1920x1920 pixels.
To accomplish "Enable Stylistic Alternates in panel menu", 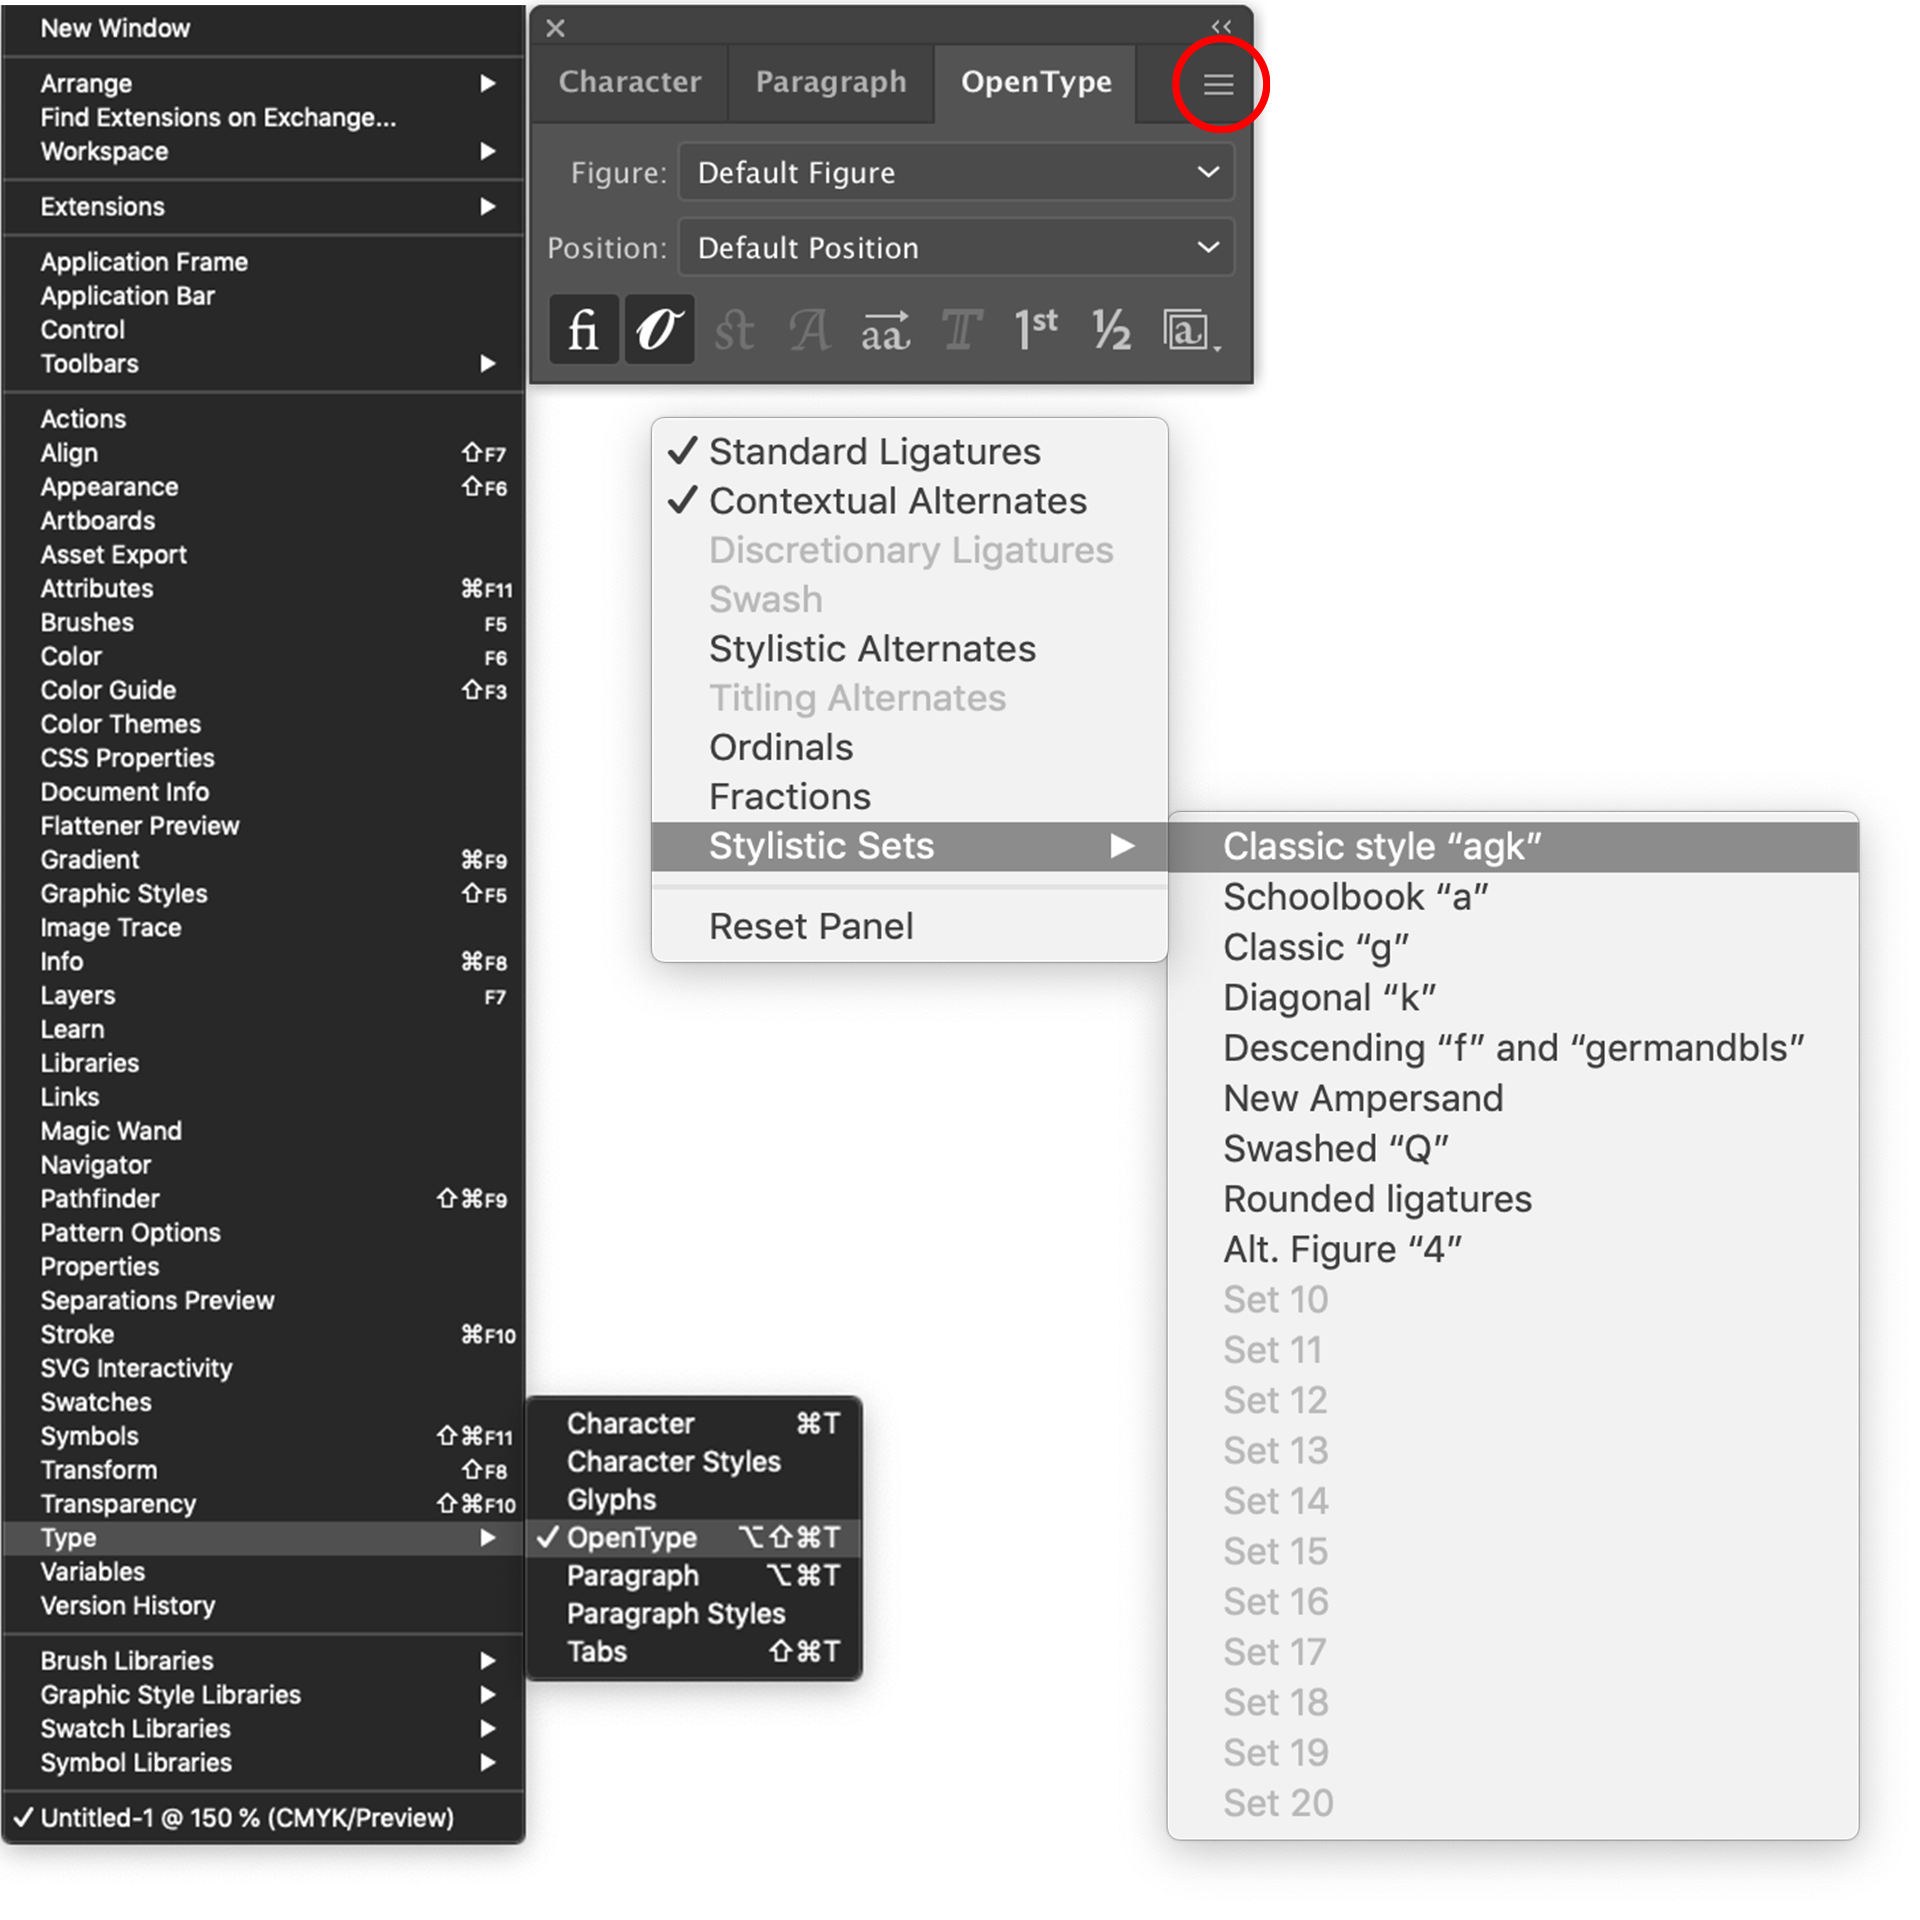I will point(909,649).
